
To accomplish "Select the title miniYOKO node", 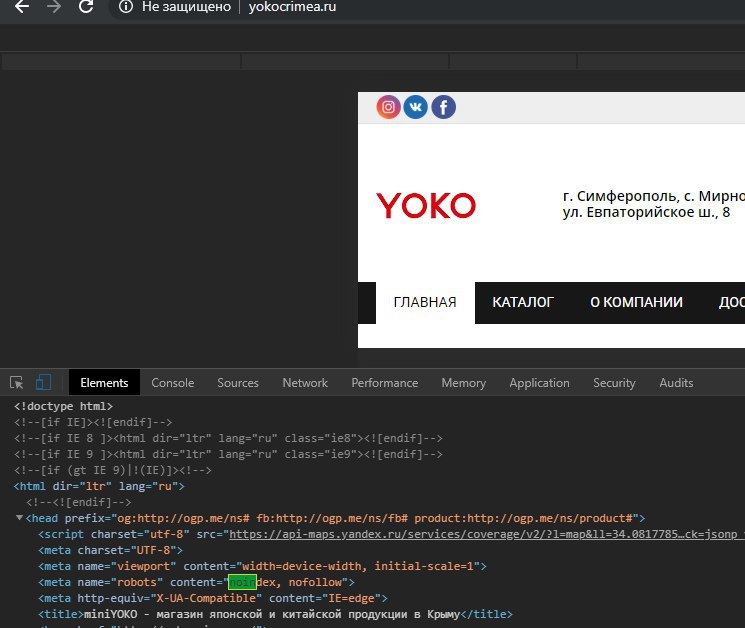I will (x=276, y=614).
